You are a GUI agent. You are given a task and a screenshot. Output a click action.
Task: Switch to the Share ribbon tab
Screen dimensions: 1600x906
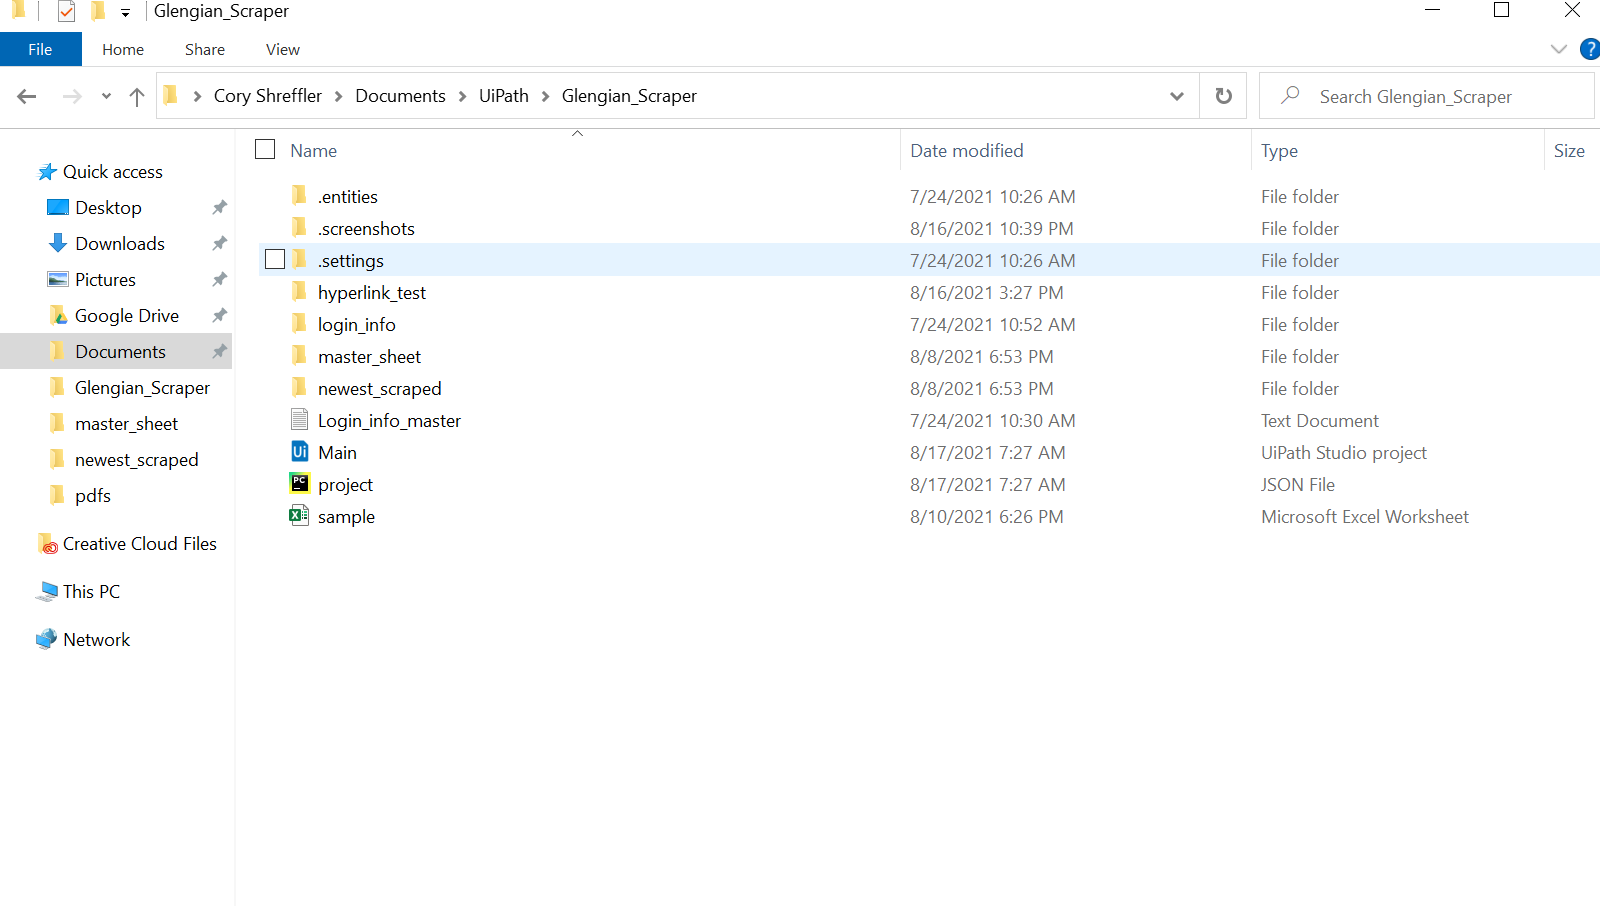tap(204, 49)
